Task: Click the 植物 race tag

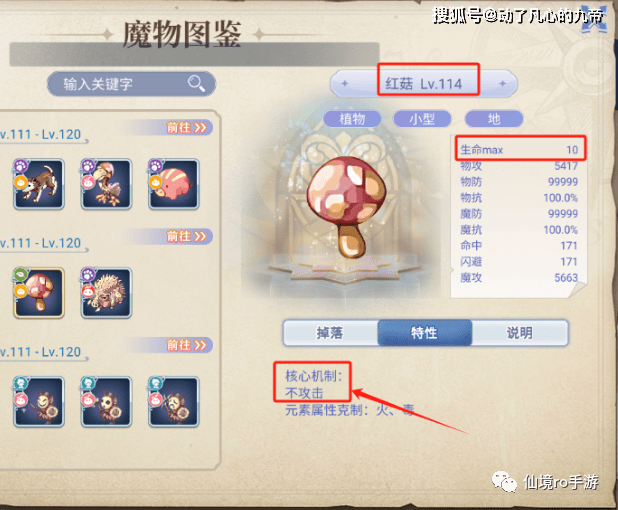Action: pyautogui.click(x=352, y=119)
